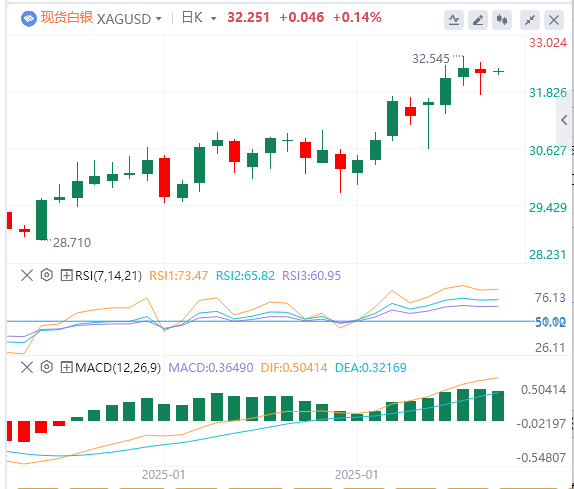Expand the RSI panel plus icon
Image resolution: width=574 pixels, height=489 pixels.
[66, 275]
